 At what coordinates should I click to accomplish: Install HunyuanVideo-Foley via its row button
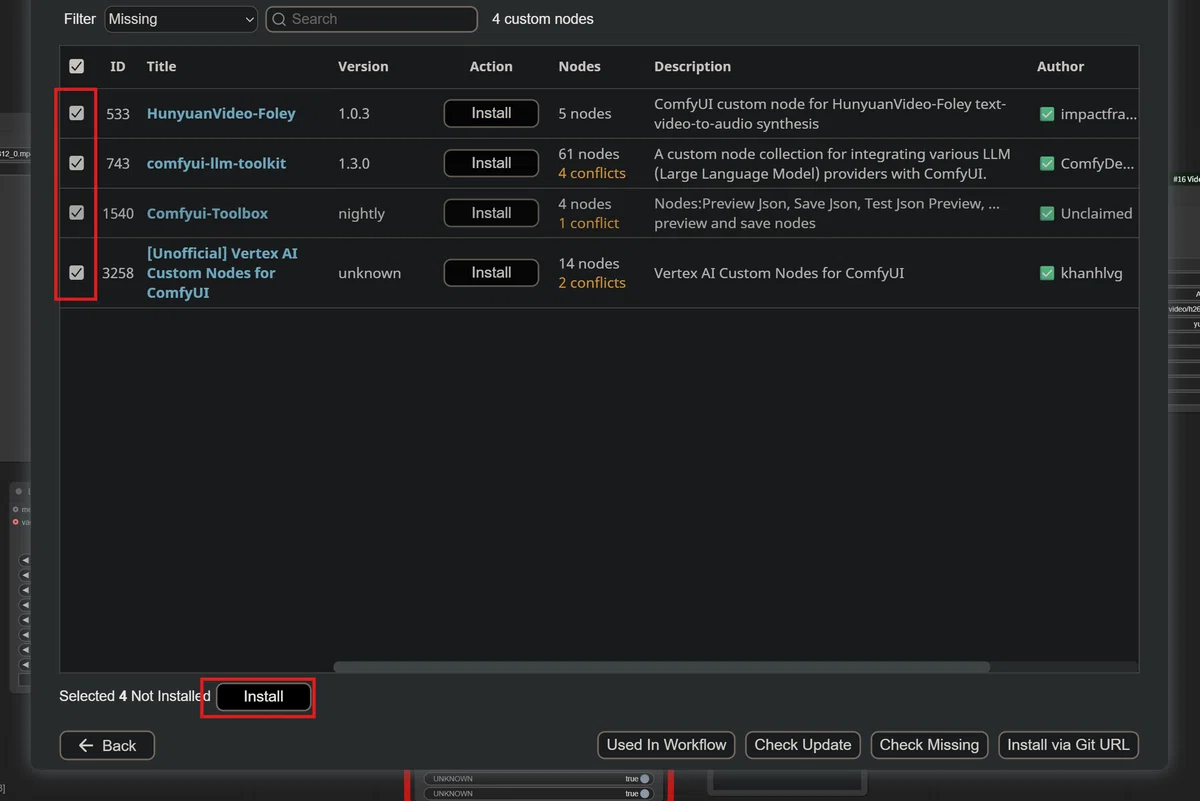[x=491, y=113]
